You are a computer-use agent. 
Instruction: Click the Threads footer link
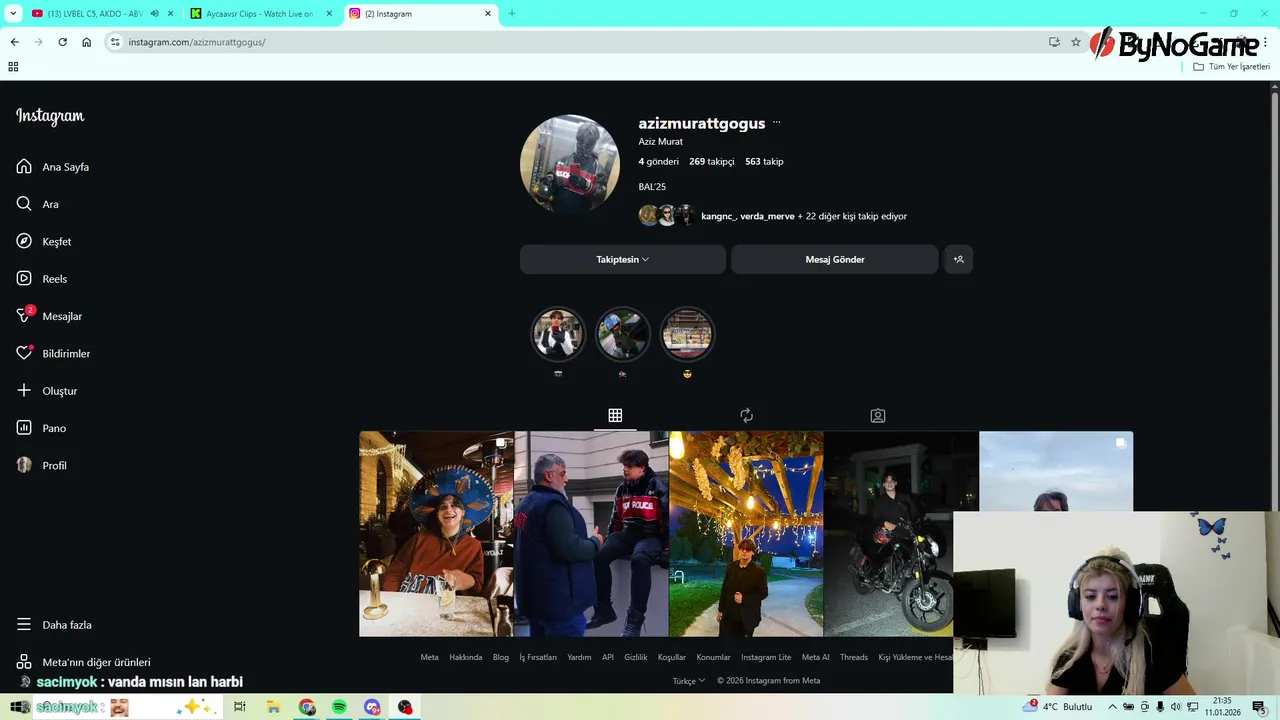pos(854,657)
